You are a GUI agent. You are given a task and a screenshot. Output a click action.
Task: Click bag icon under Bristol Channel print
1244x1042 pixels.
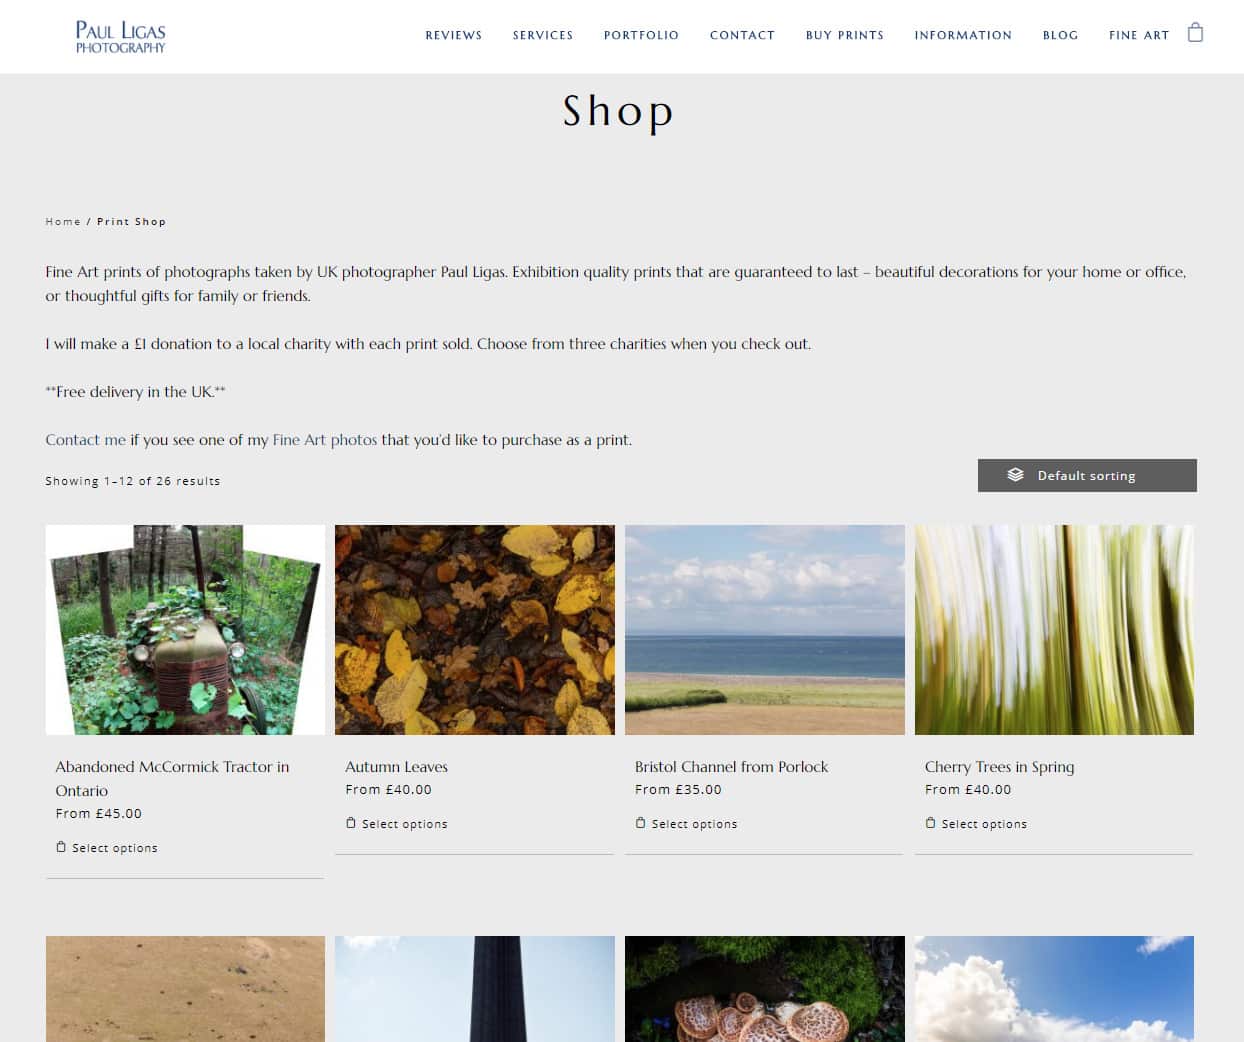click(x=640, y=823)
